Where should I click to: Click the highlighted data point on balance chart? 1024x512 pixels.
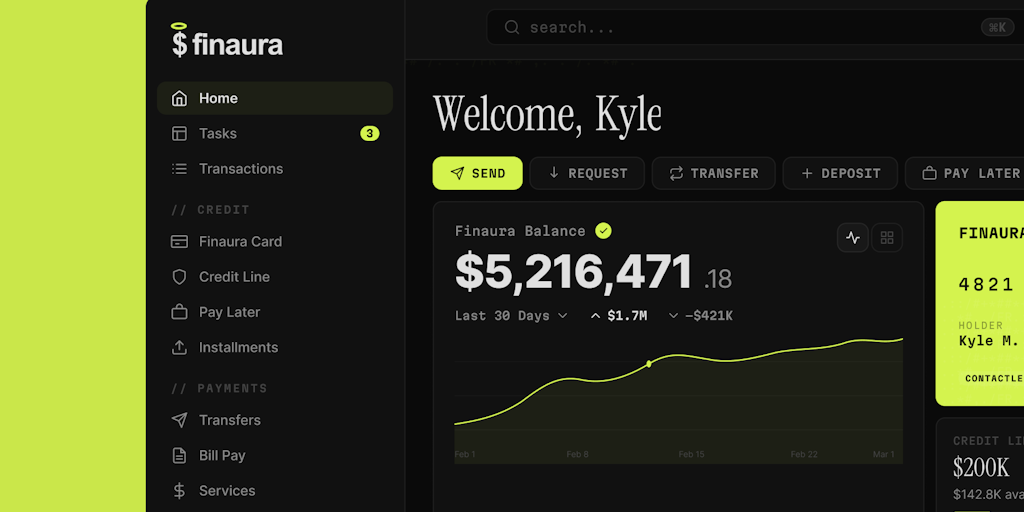pyautogui.click(x=648, y=364)
